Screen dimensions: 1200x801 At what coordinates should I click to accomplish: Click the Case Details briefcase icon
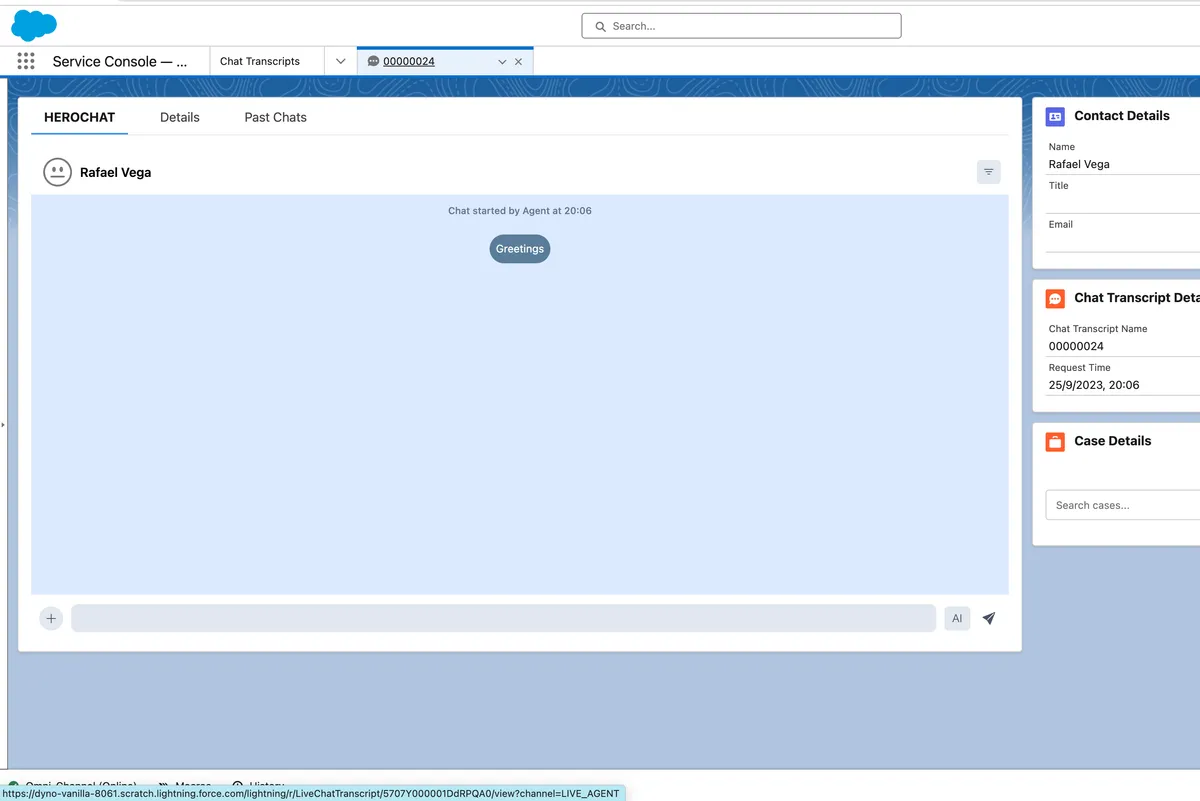1055,442
